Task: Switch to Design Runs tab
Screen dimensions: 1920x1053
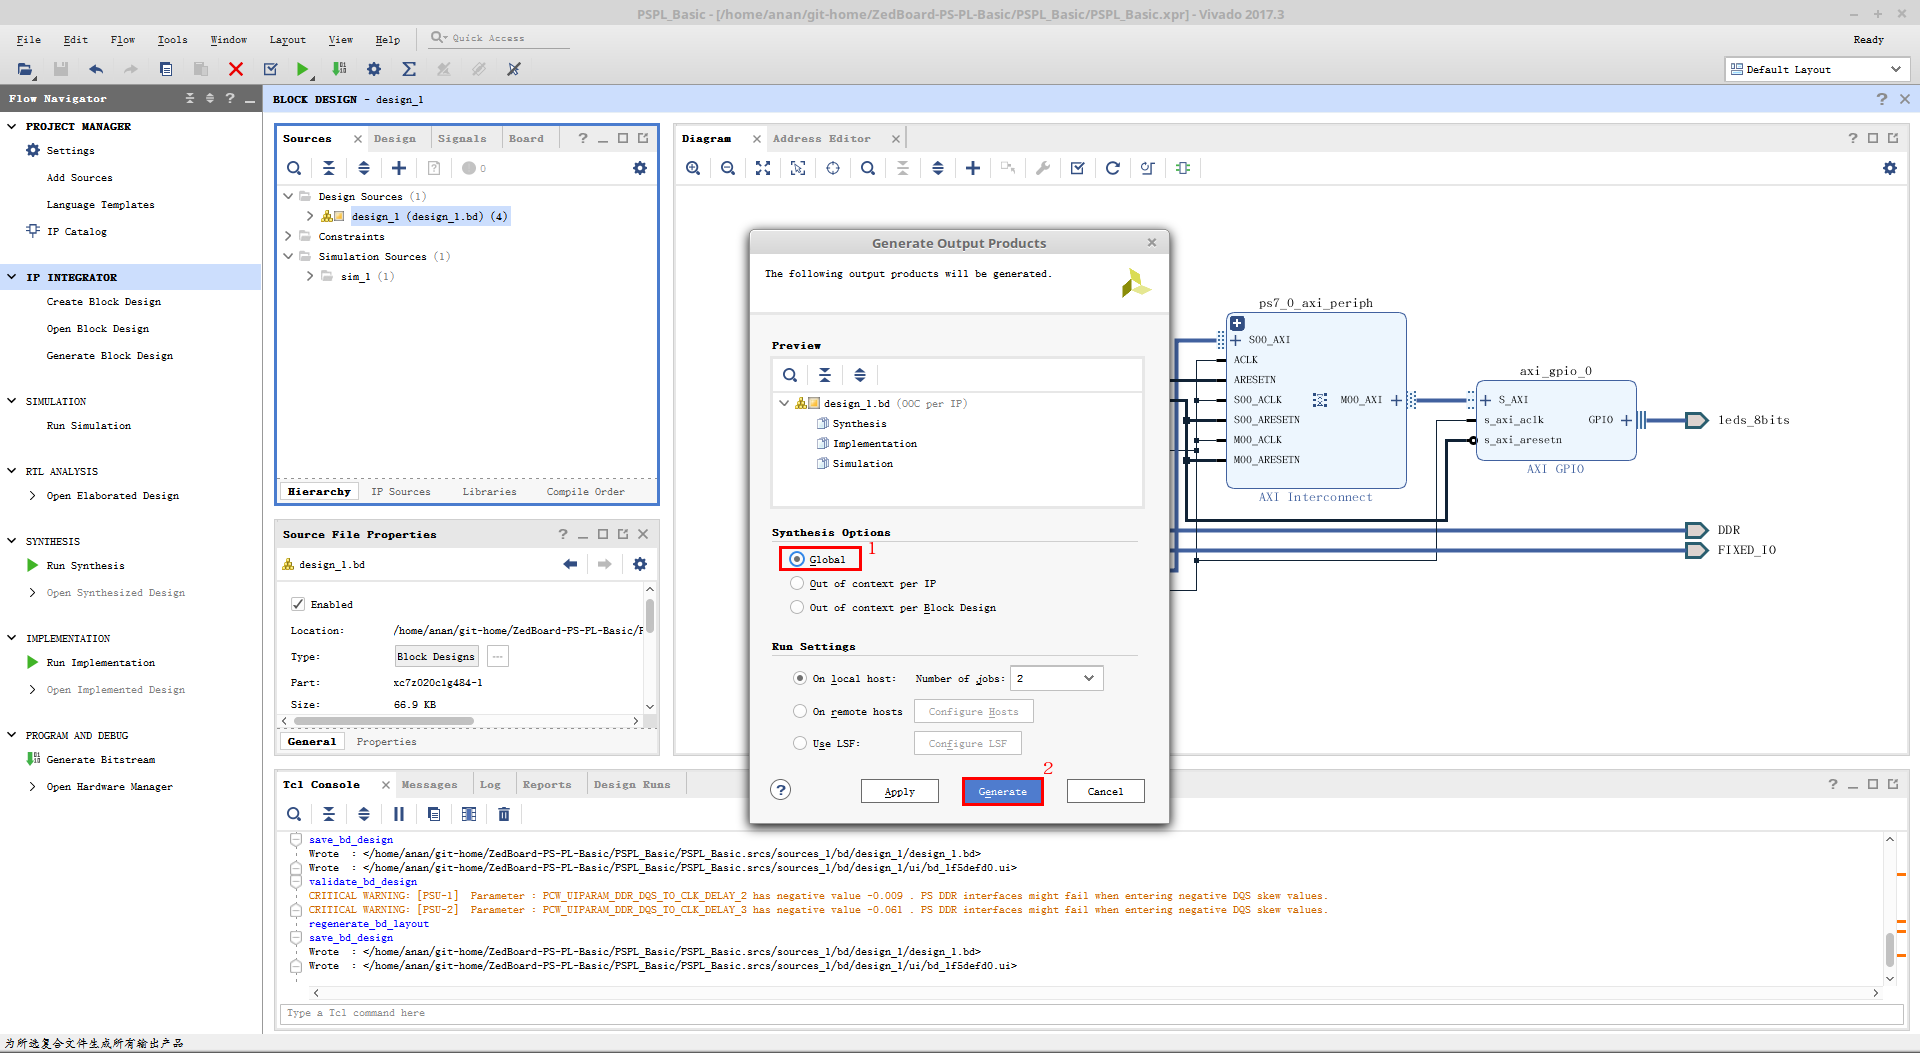Action: [632, 784]
